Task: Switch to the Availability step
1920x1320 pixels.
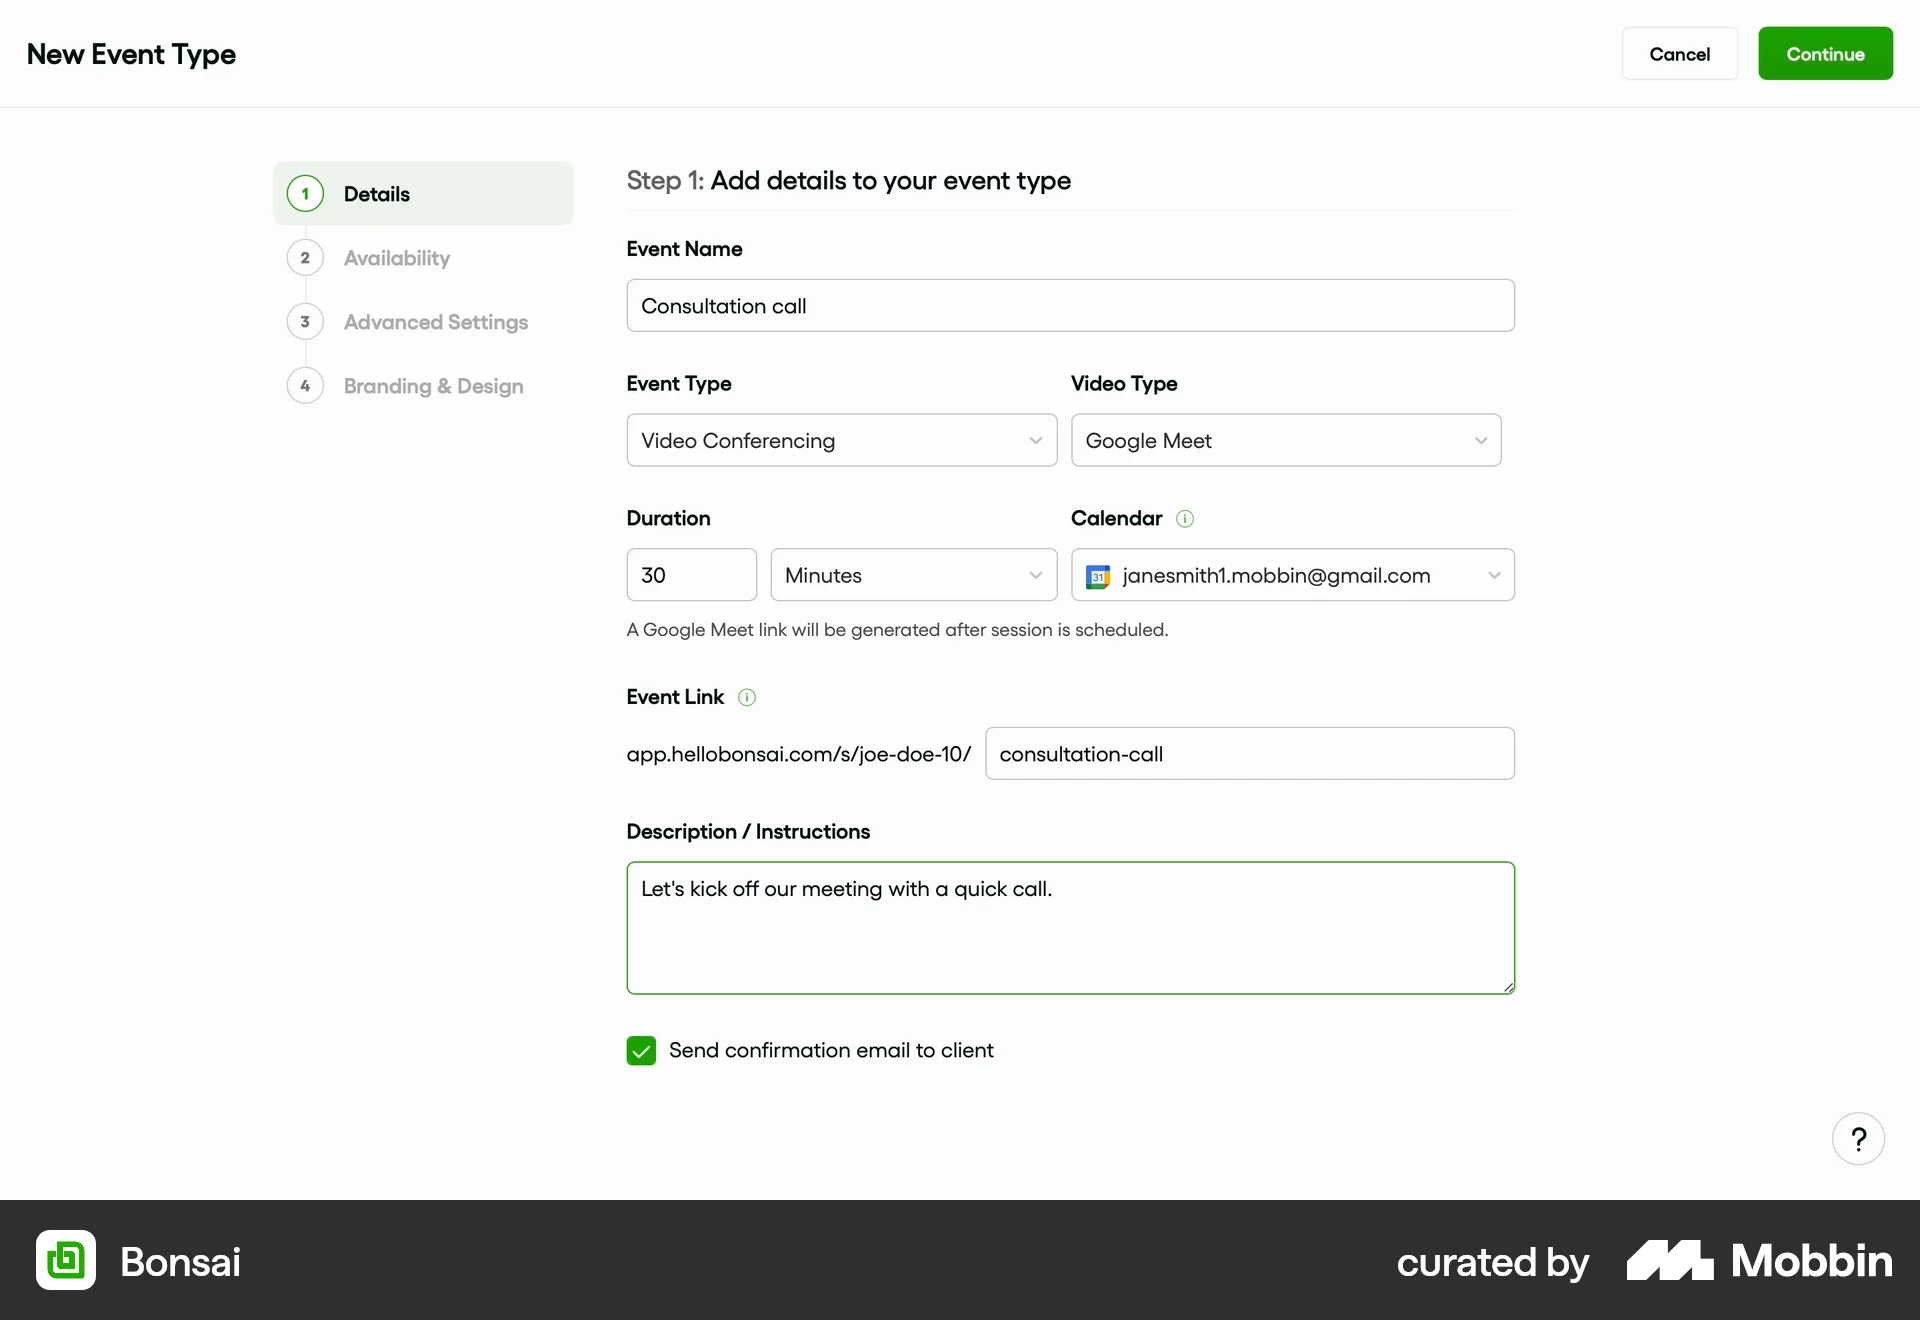Action: coord(397,258)
